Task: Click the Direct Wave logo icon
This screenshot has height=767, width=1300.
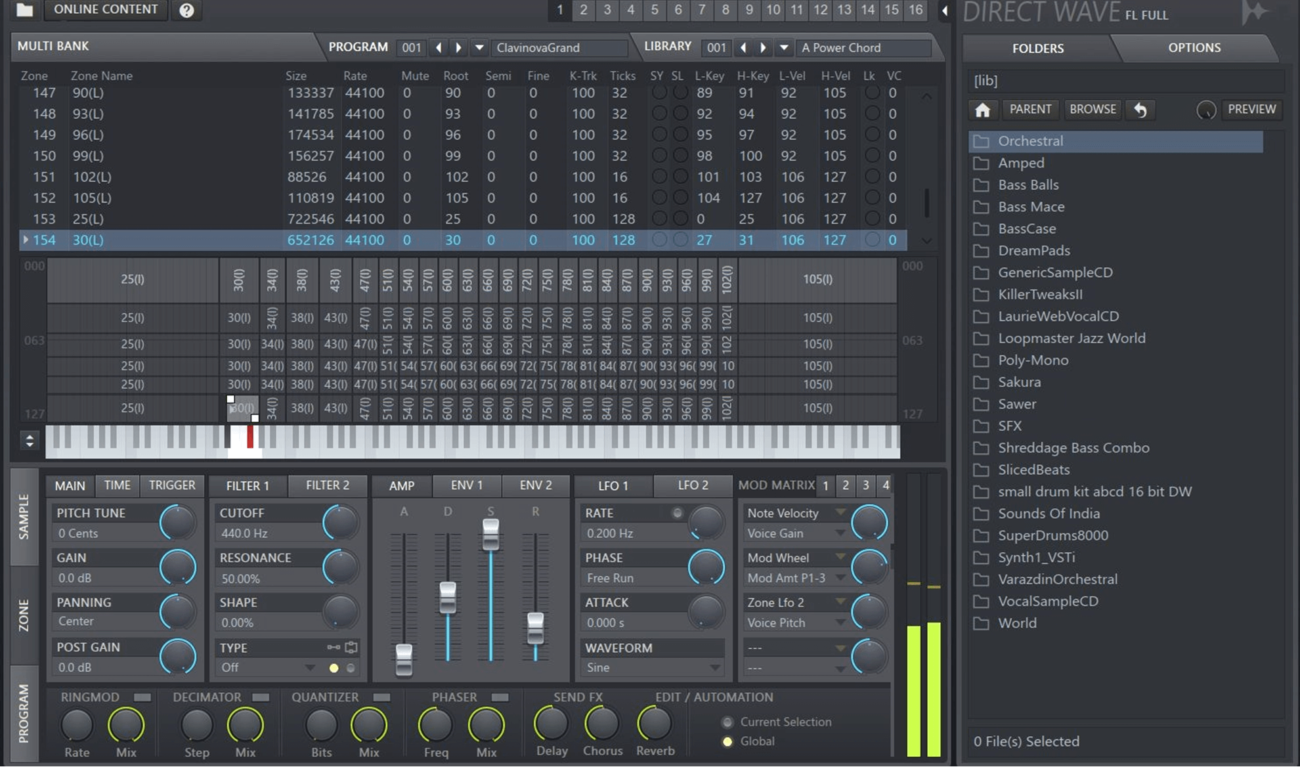Action: (1254, 13)
